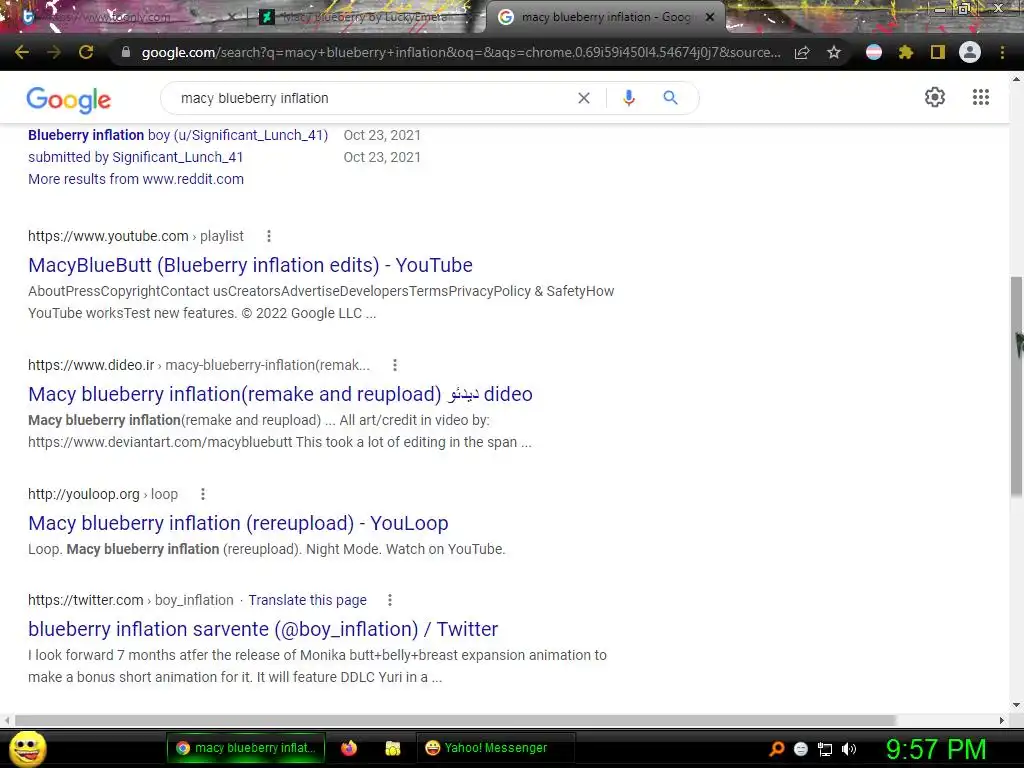The image size is (1024, 768).
Task: Reload the current page
Action: coord(86,52)
